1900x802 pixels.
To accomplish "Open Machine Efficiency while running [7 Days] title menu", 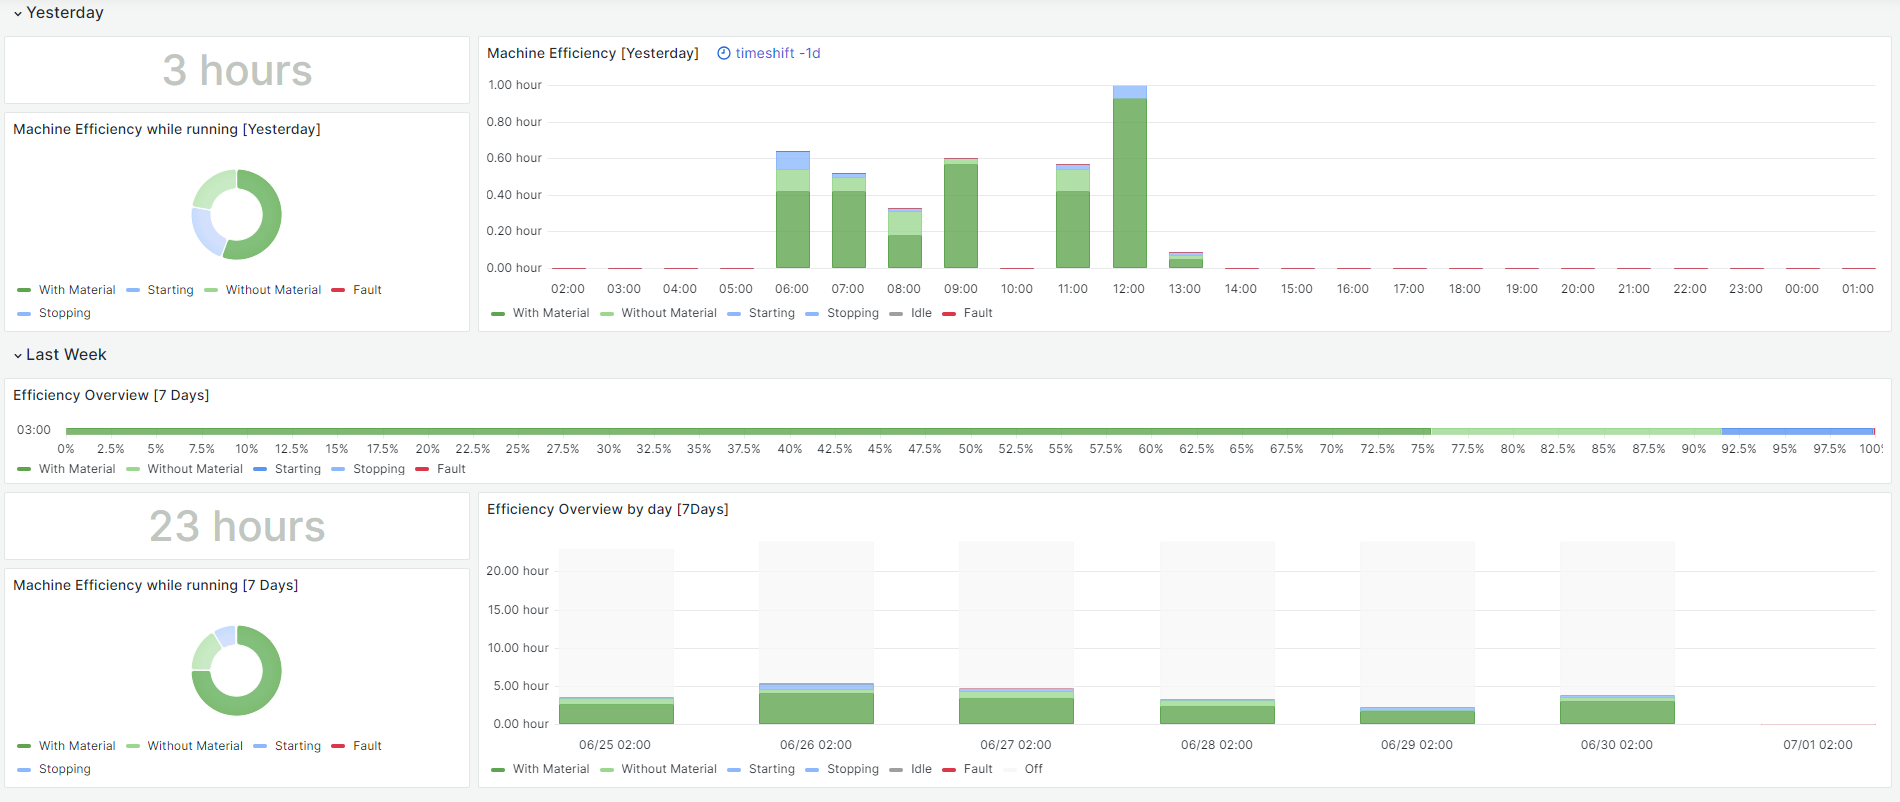I will tap(155, 586).
